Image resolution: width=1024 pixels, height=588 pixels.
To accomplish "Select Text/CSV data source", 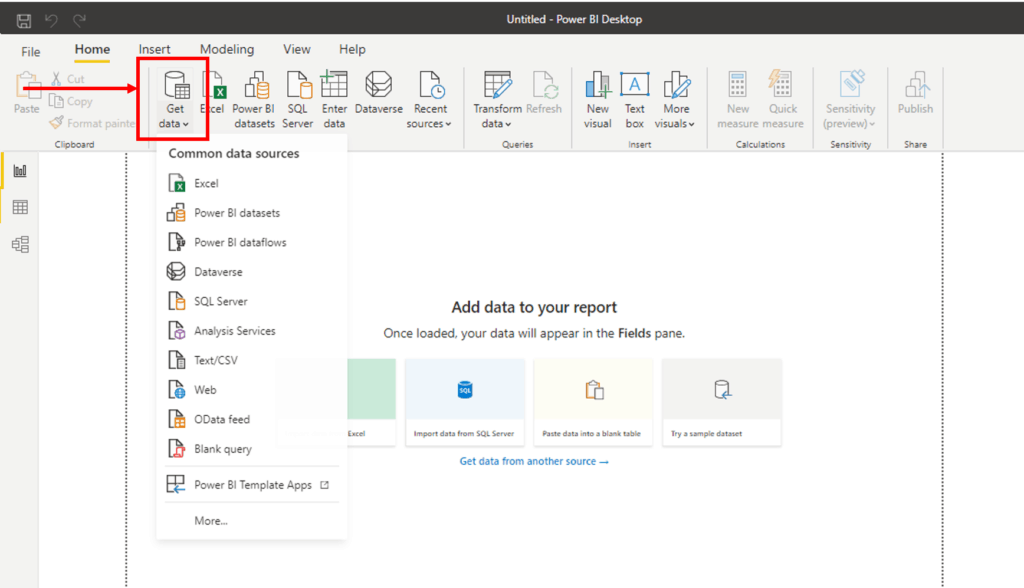I will pyautogui.click(x=251, y=361).
